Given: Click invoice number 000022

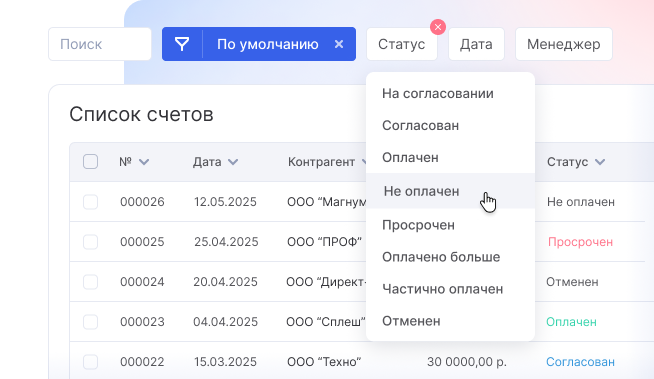Looking at the screenshot, I should click(x=142, y=362).
